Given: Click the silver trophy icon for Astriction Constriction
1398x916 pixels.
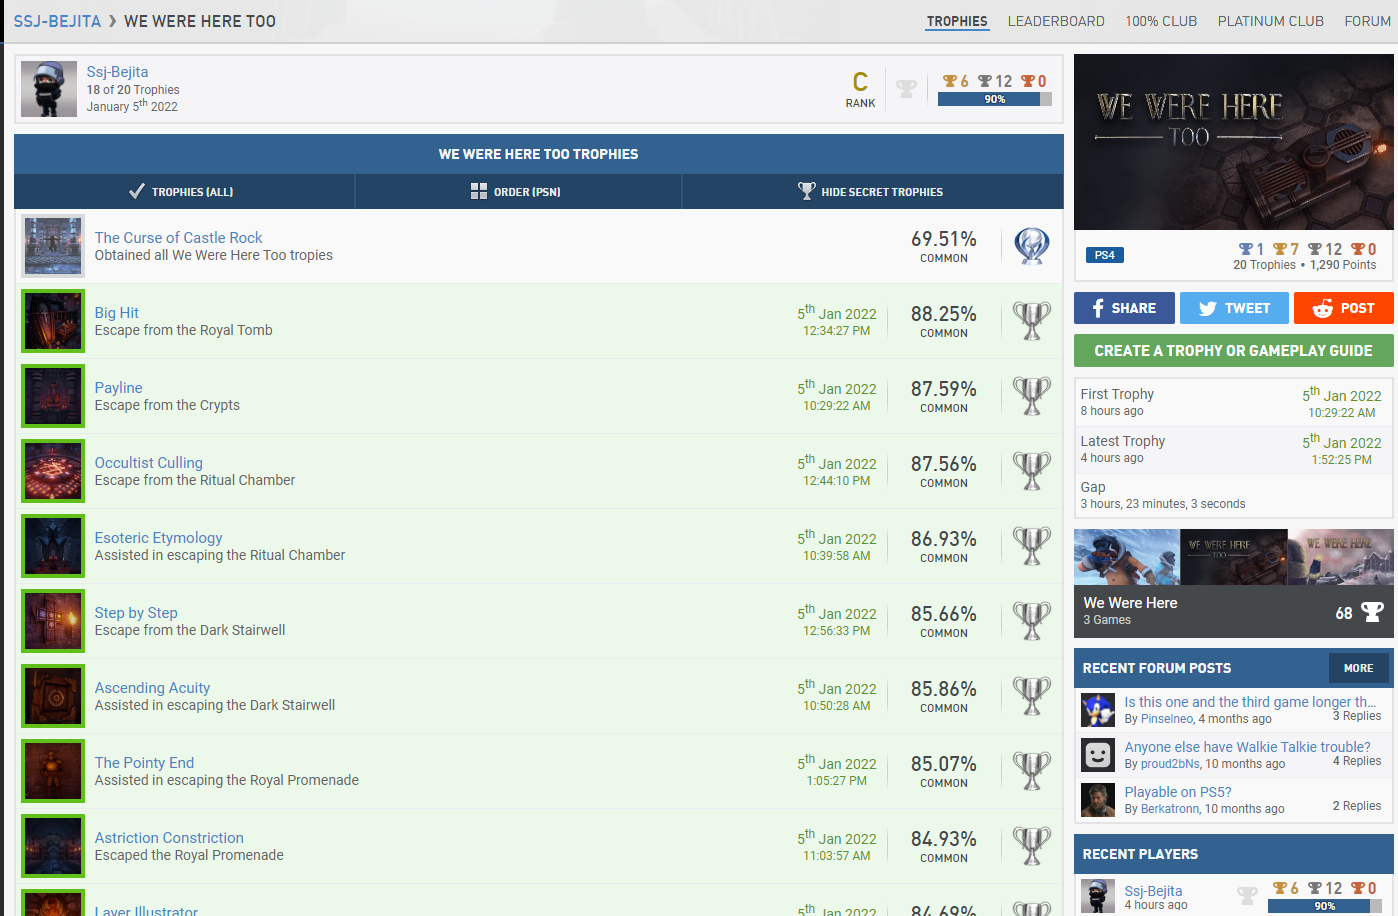Looking at the screenshot, I should point(1031,846).
